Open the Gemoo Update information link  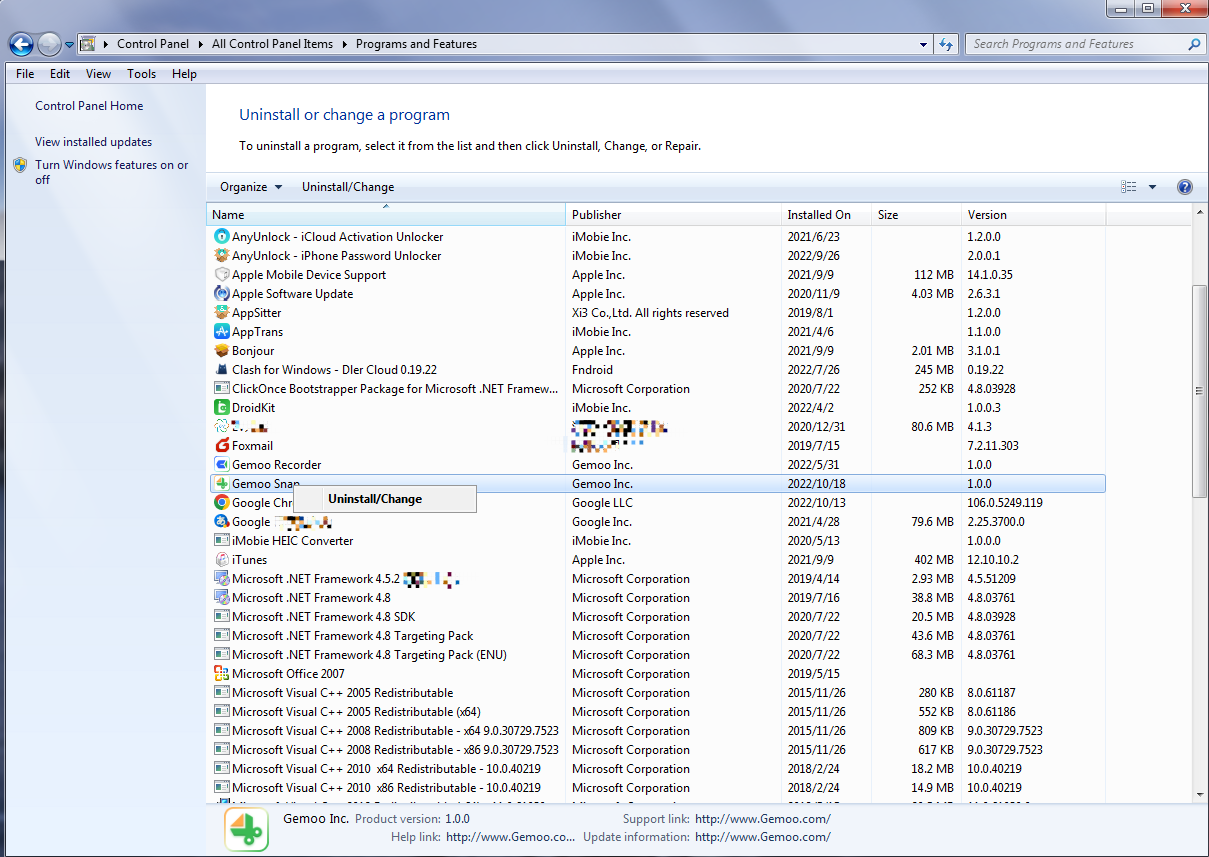click(x=763, y=837)
